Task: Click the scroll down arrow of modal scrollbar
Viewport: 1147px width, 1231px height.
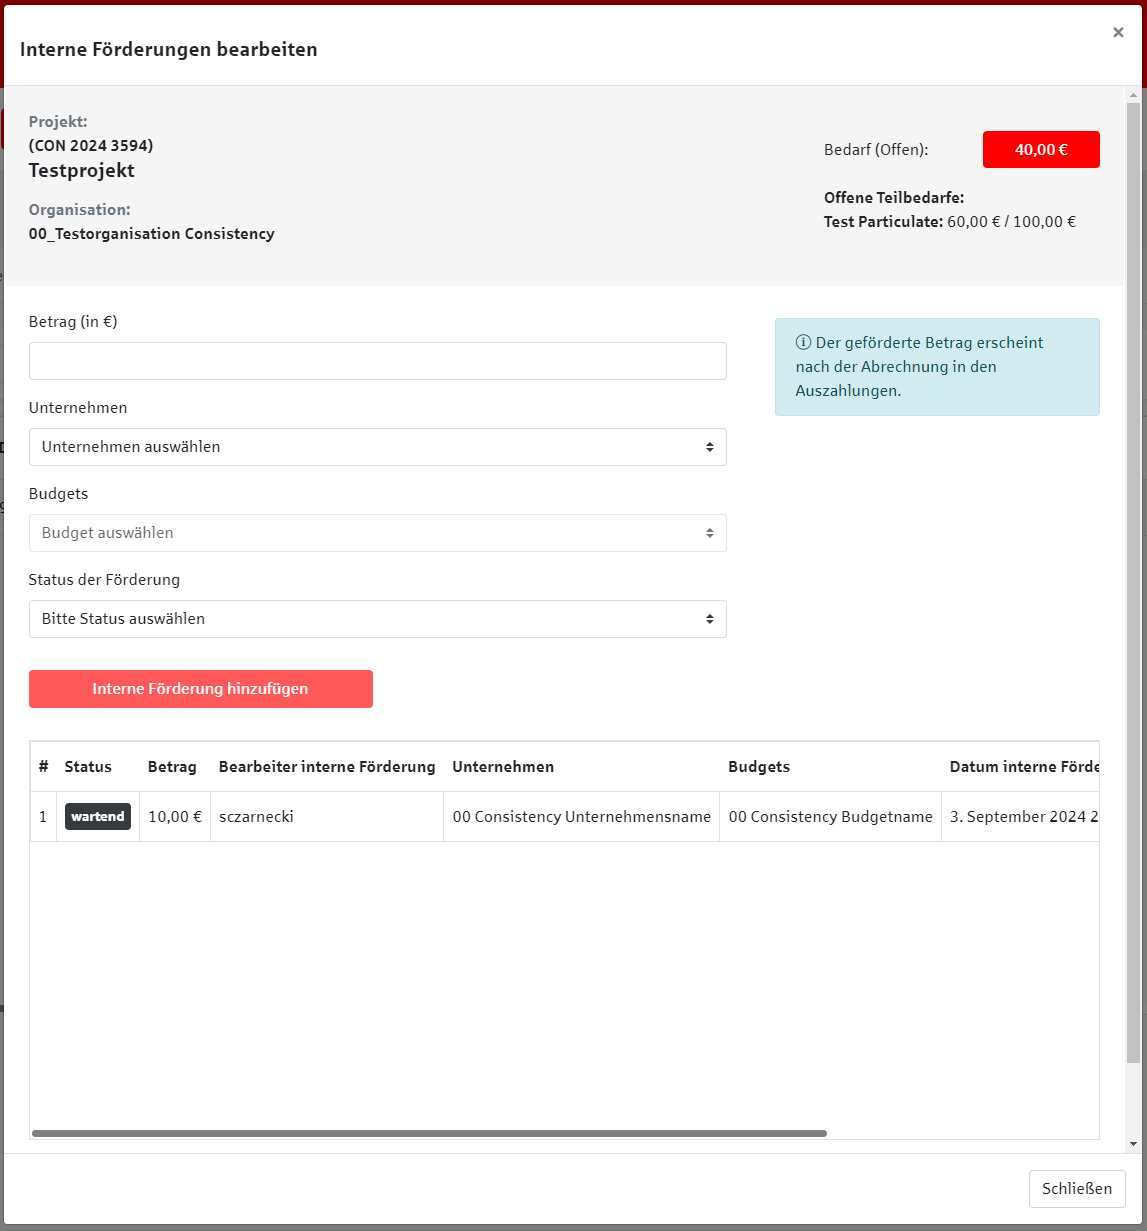Action: 1132,1144
